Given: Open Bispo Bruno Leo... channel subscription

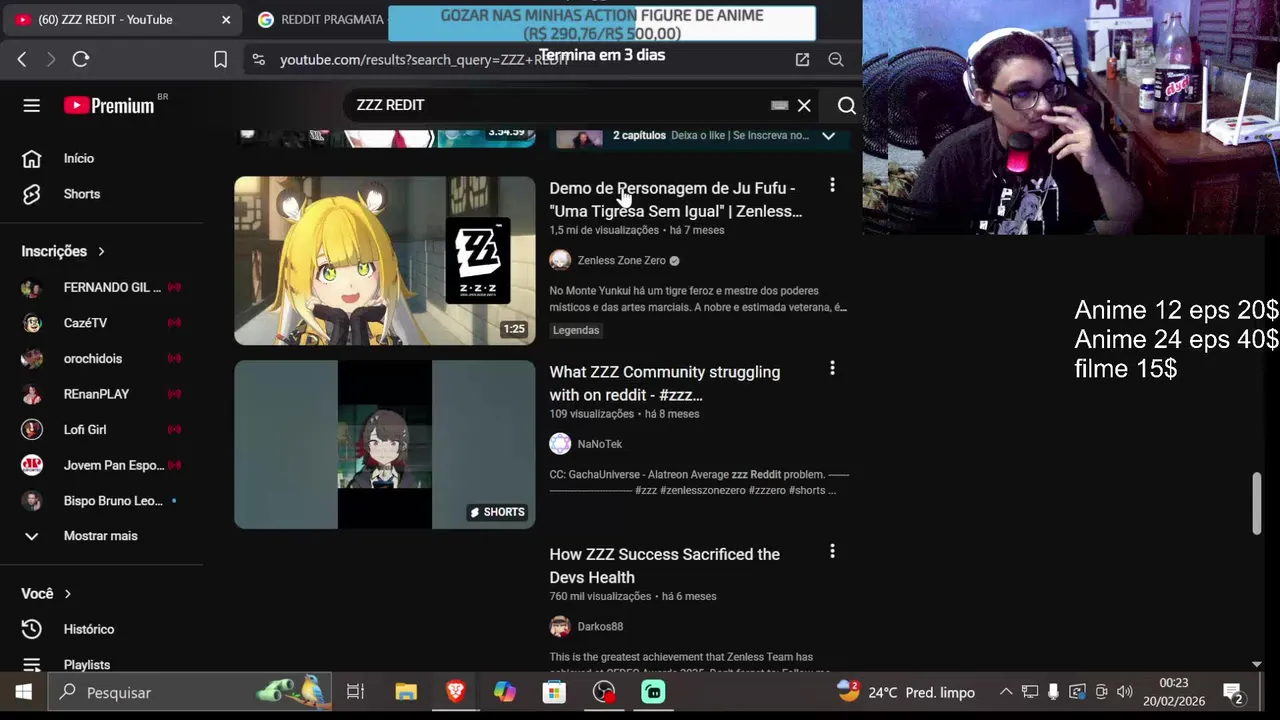Looking at the screenshot, I should click(x=102, y=500).
